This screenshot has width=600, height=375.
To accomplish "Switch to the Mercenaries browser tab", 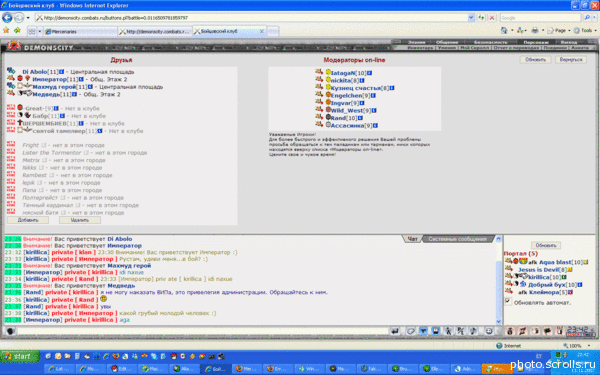I will (x=80, y=31).
